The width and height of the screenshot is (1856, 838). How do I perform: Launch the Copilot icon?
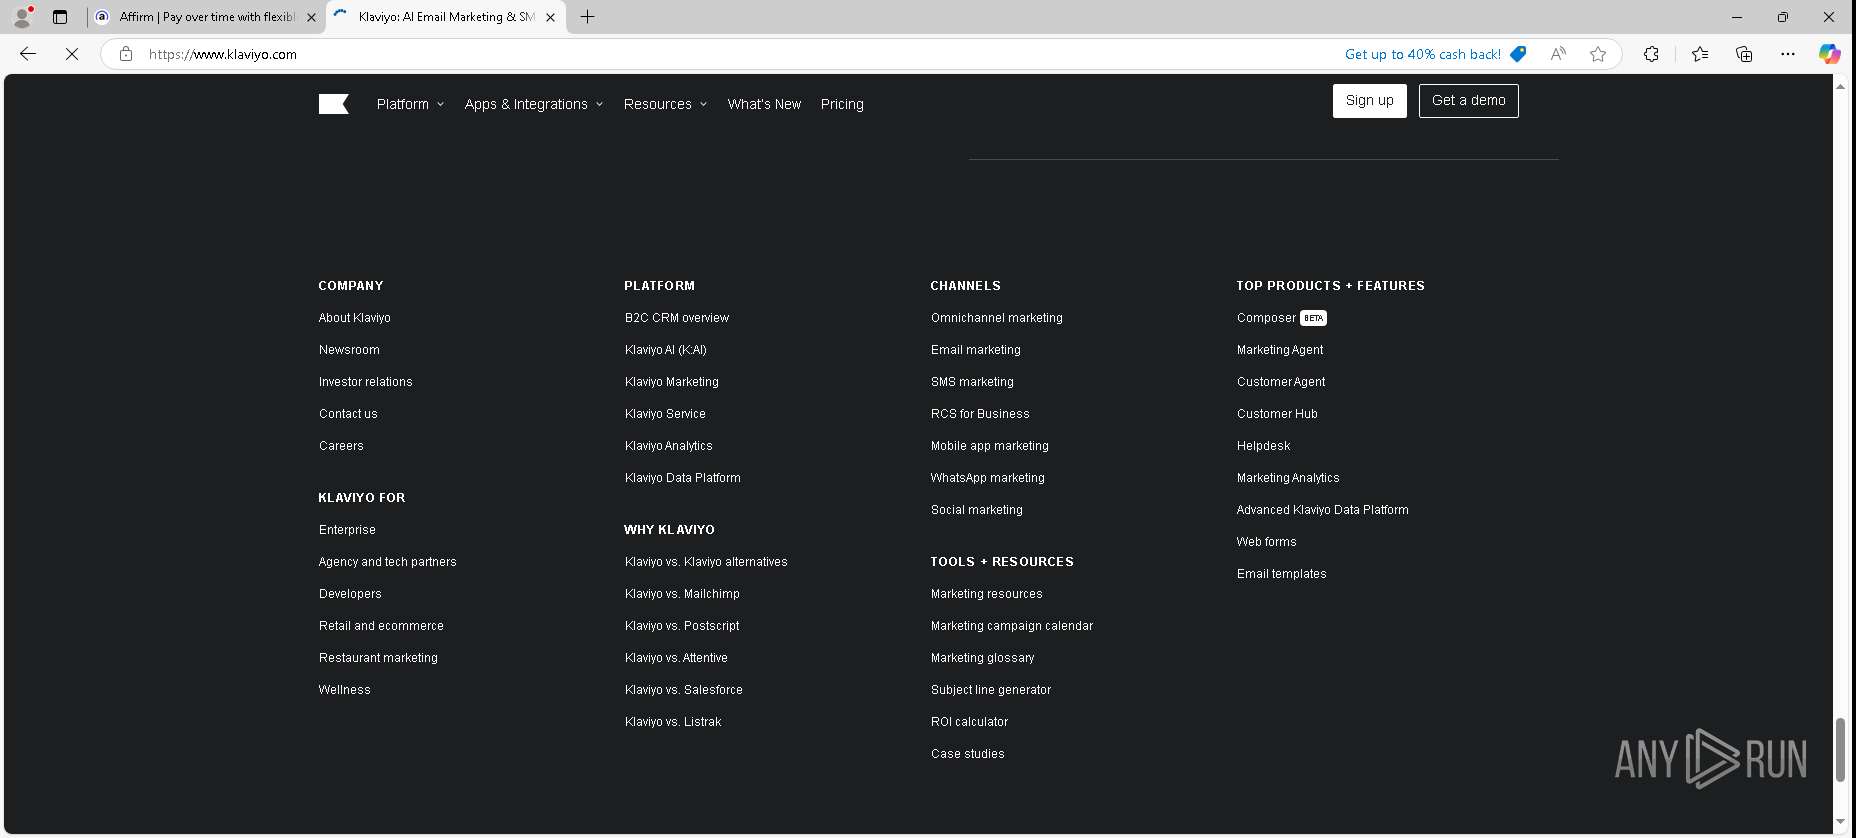coord(1829,54)
